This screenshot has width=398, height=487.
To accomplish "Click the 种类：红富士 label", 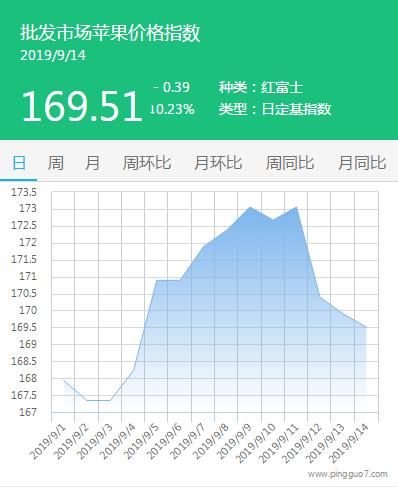I will (261, 88).
